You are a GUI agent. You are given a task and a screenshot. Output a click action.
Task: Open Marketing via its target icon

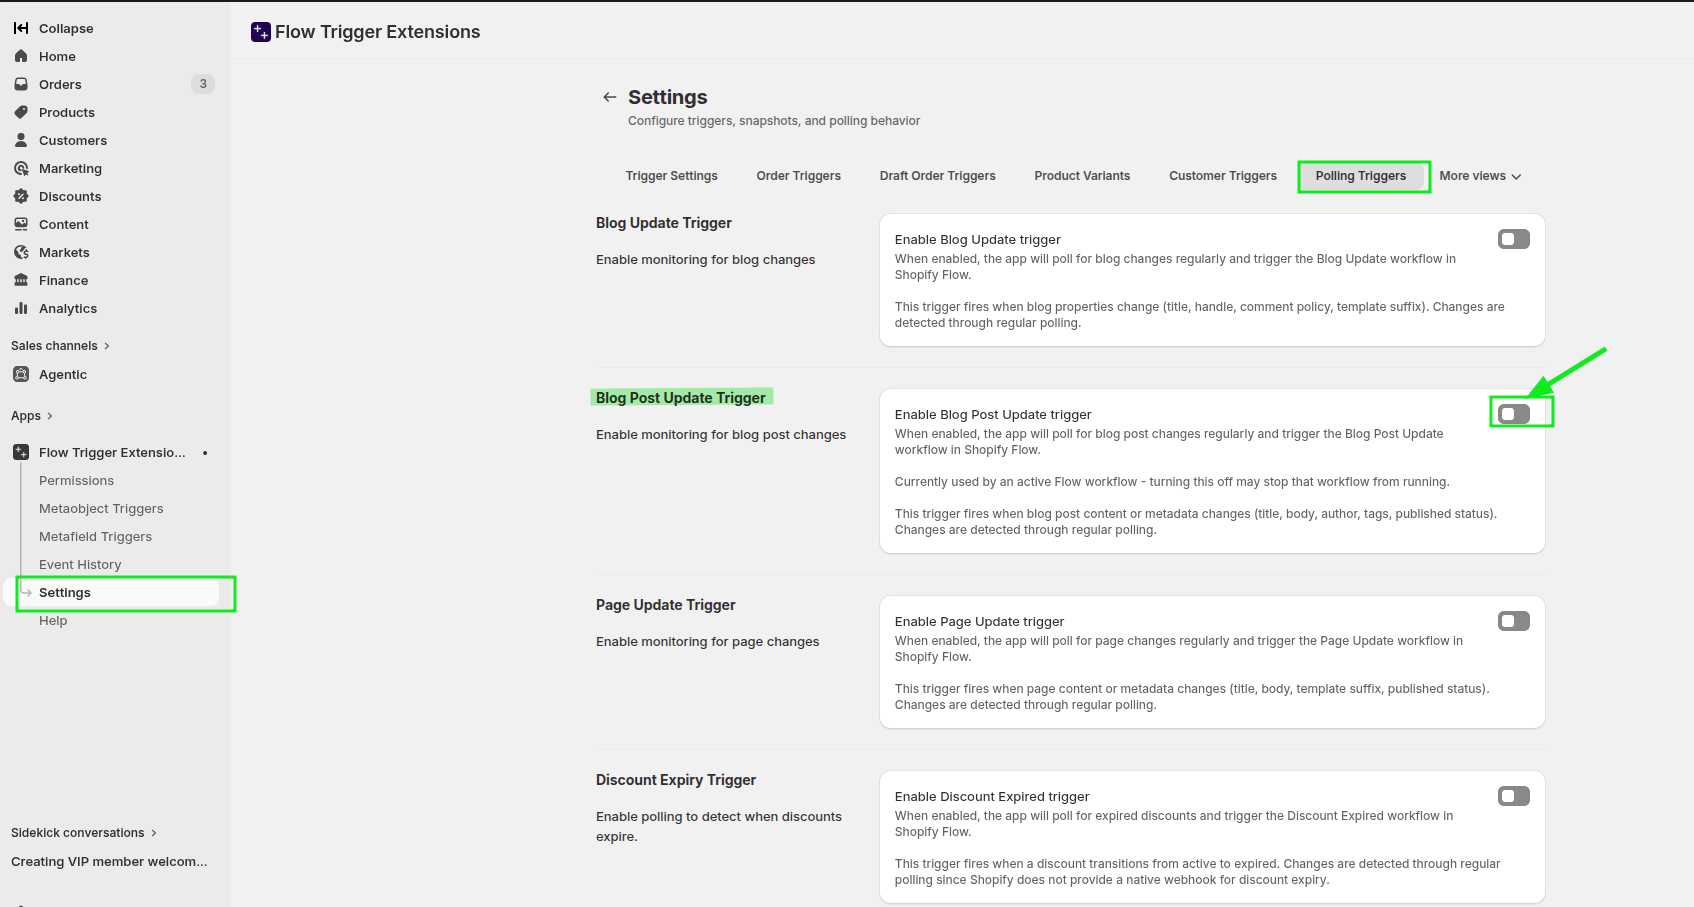[21, 168]
